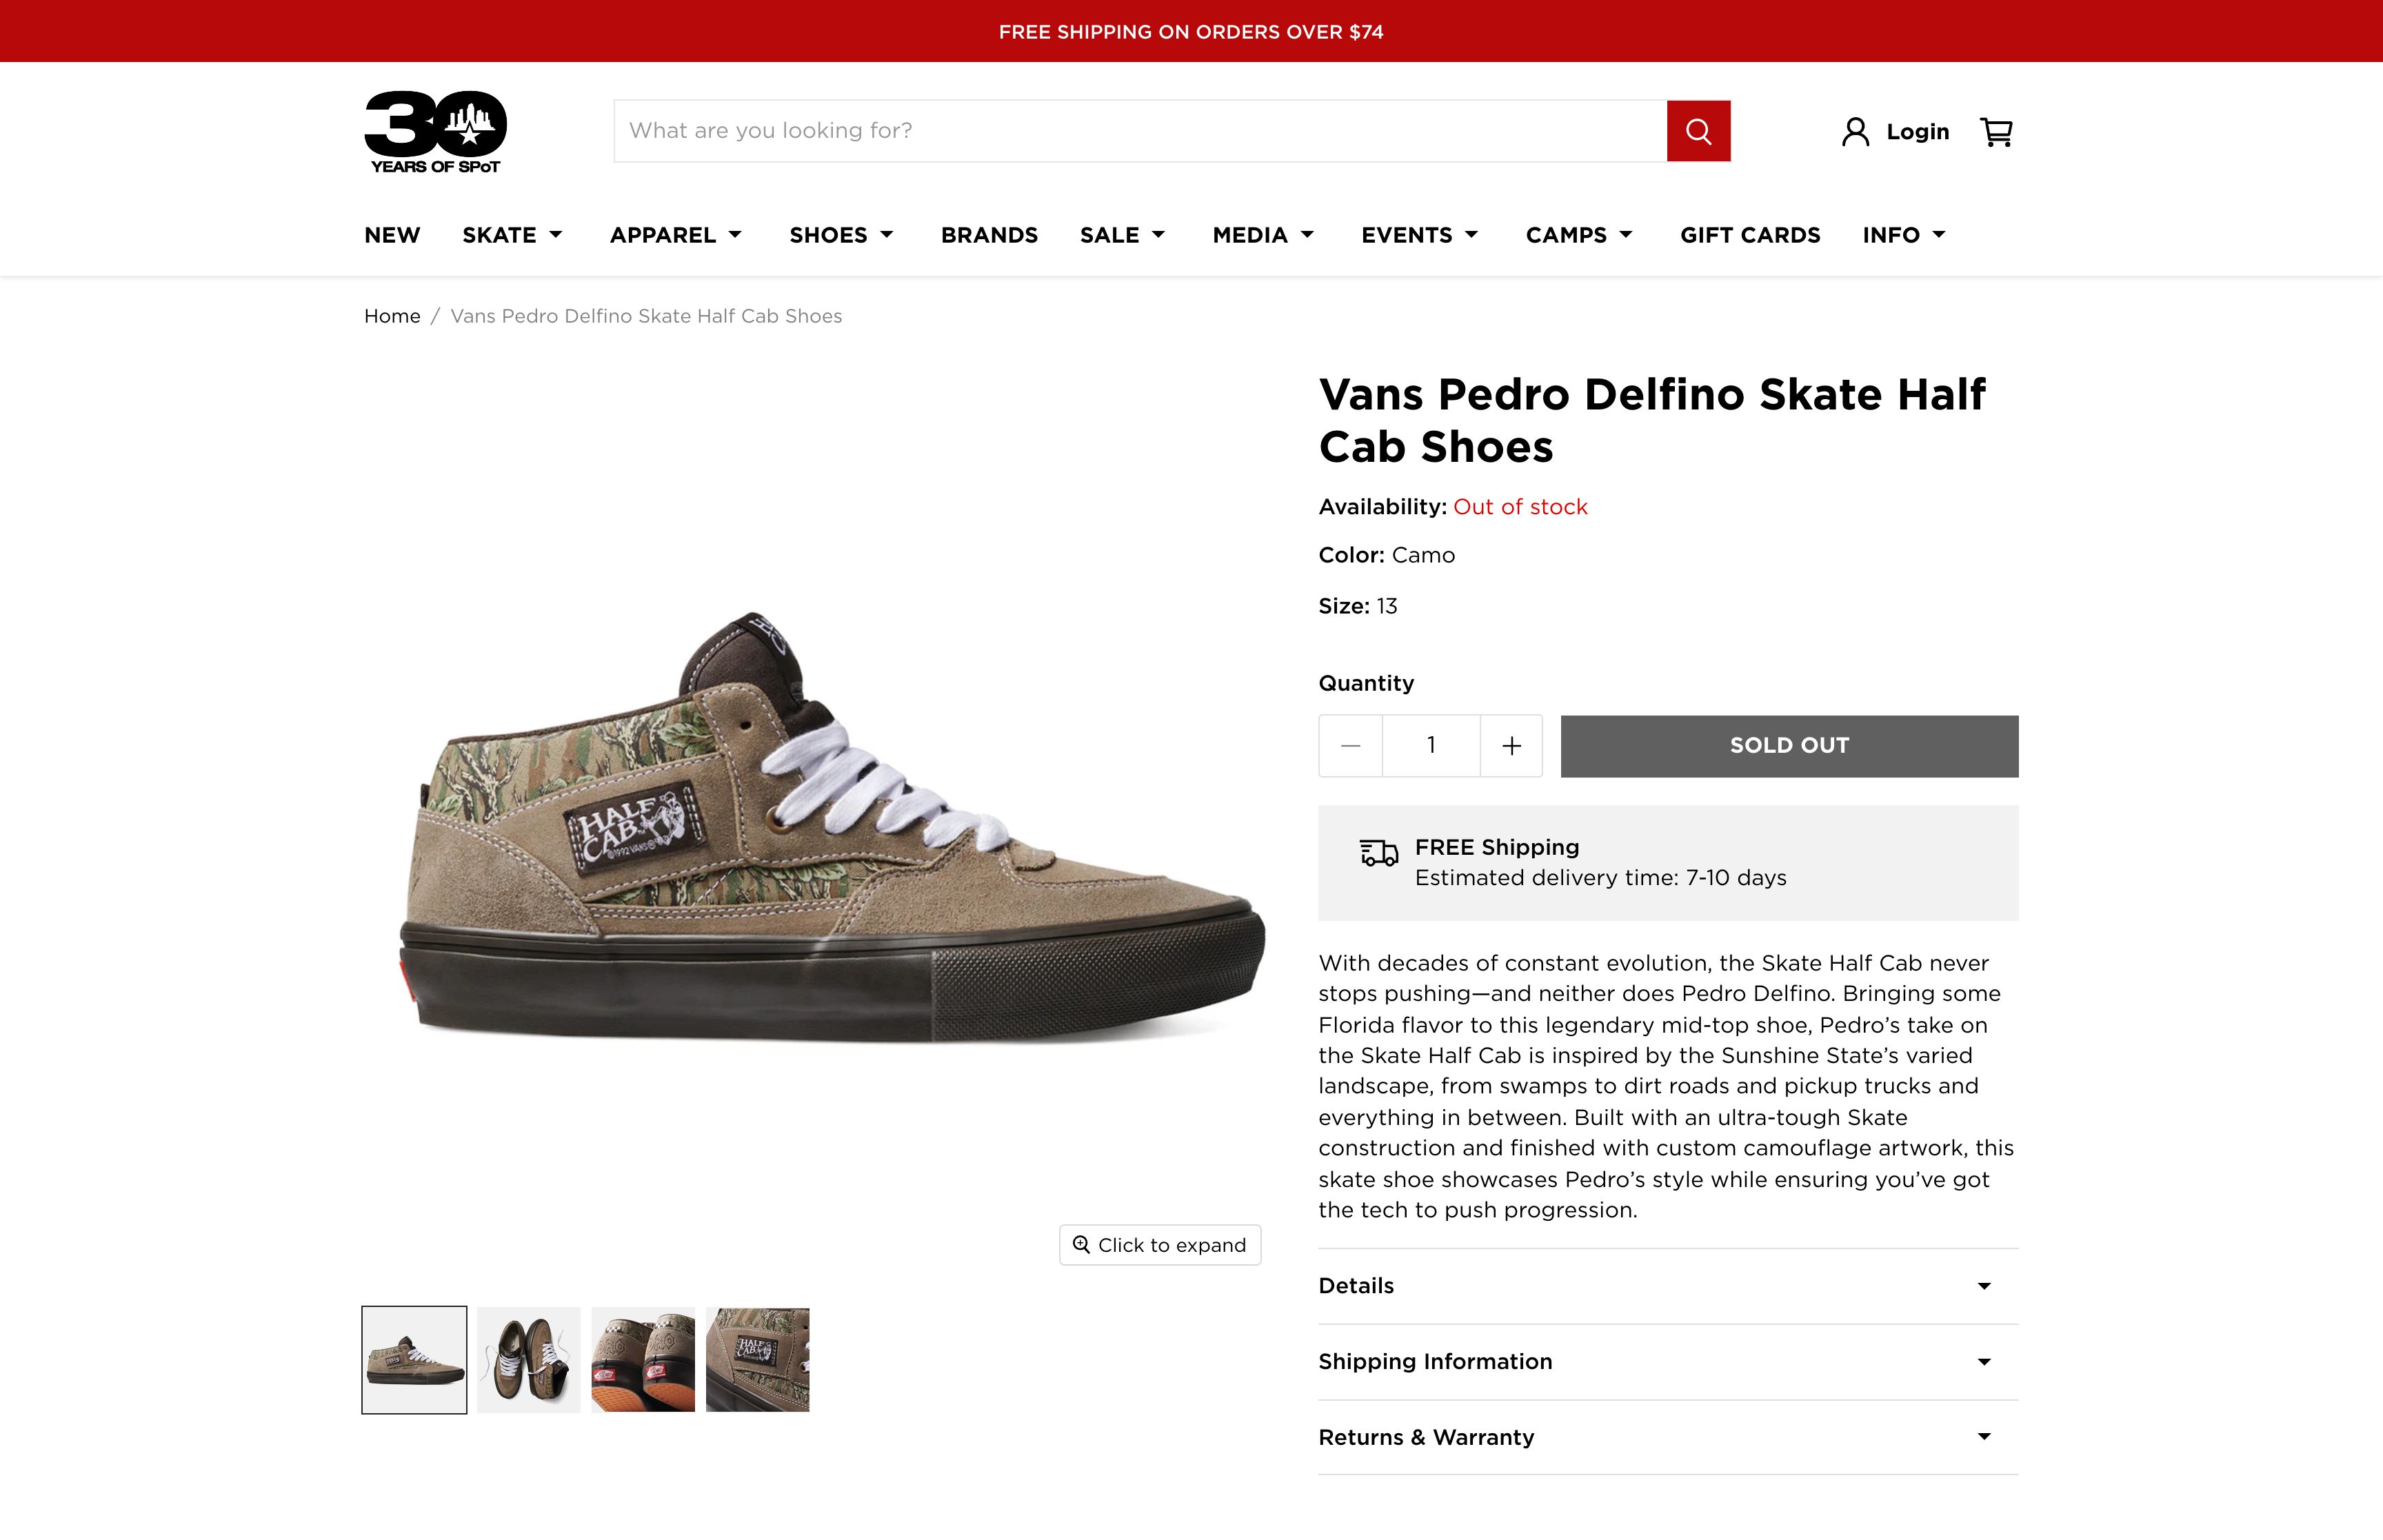Decrease quantity with the minus button
The height and width of the screenshot is (1540, 2383).
pyautogui.click(x=1350, y=746)
